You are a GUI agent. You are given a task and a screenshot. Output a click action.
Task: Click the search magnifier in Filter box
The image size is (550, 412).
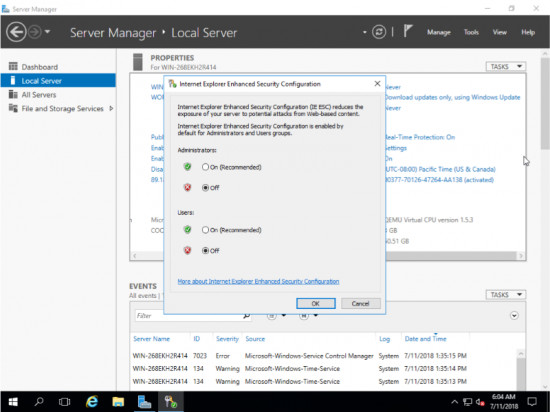tap(247, 316)
